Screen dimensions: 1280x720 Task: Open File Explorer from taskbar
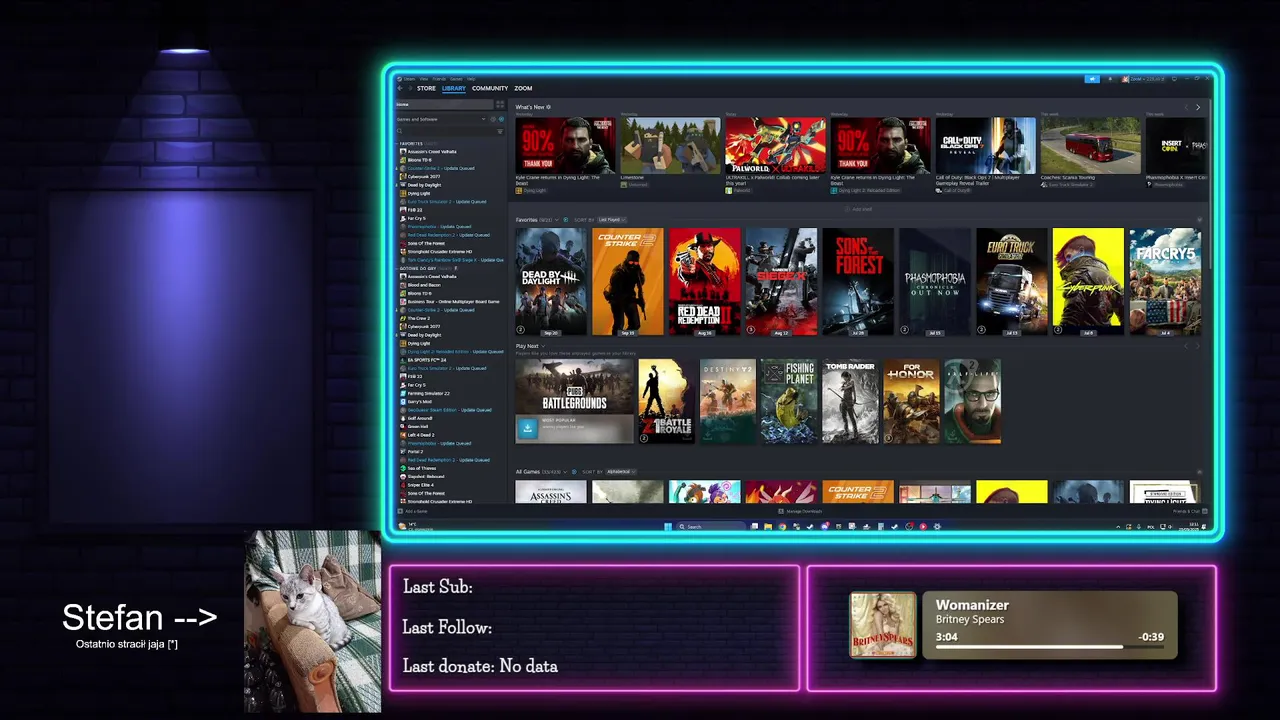(768, 527)
